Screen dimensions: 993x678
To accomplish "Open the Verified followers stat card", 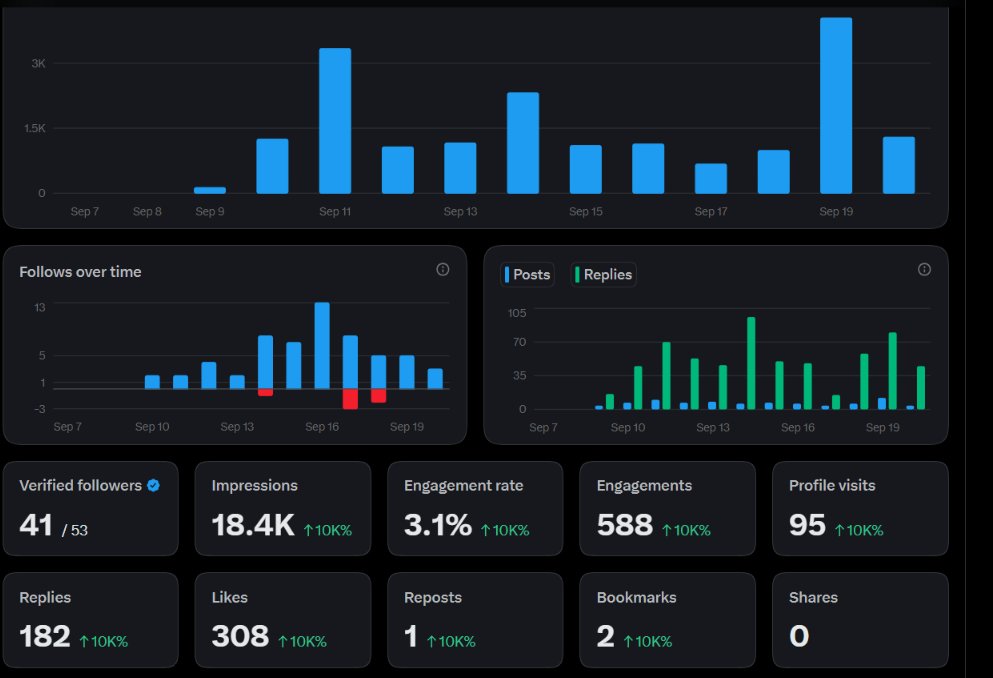I will (x=91, y=509).
